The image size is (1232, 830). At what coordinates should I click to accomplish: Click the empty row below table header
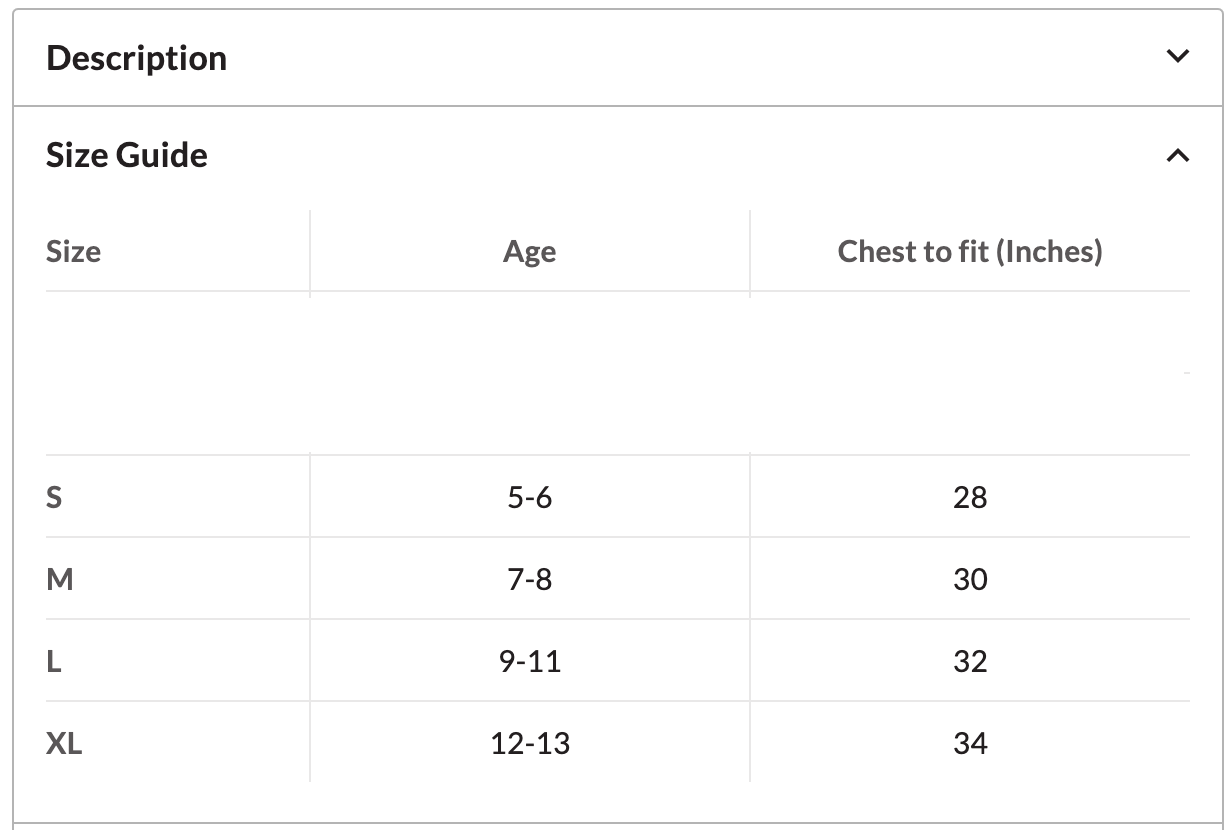(x=617, y=375)
